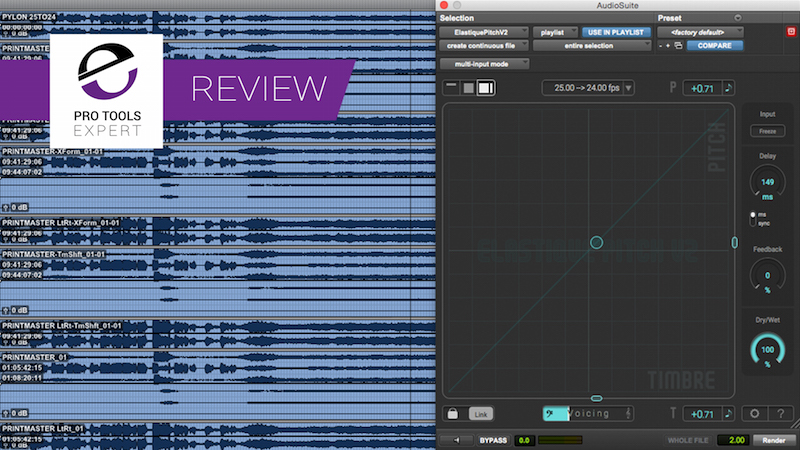Select the PRINTMASTER LtRt-TmShft_01-01 clip
This screenshot has width=800, height=450.
[x=61, y=326]
